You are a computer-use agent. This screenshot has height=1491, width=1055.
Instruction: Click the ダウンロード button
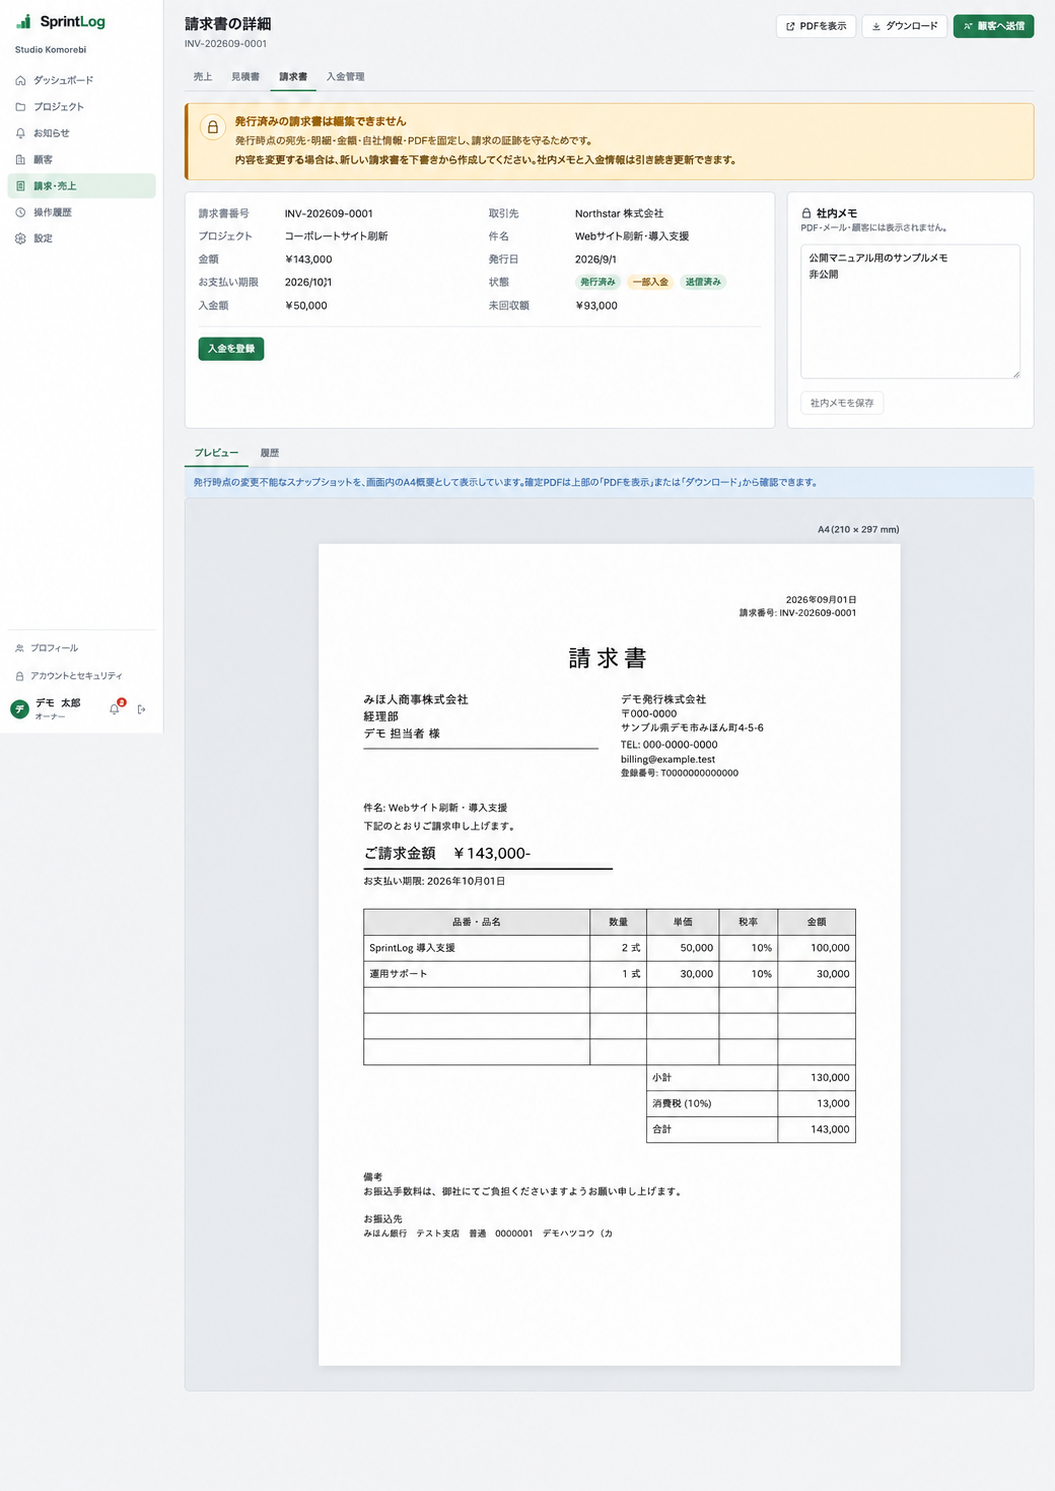pyautogui.click(x=905, y=26)
